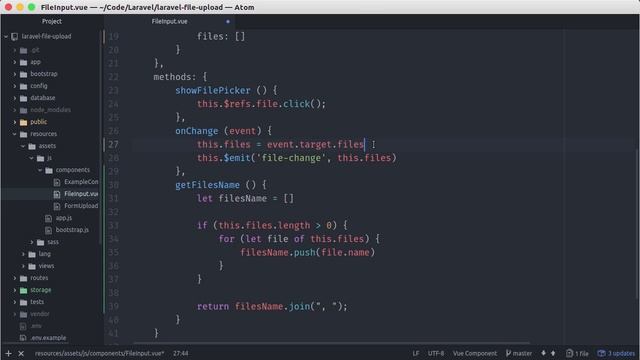Click the plus icon in status bar
Screen dimensions: 640x360
pos(8,353)
